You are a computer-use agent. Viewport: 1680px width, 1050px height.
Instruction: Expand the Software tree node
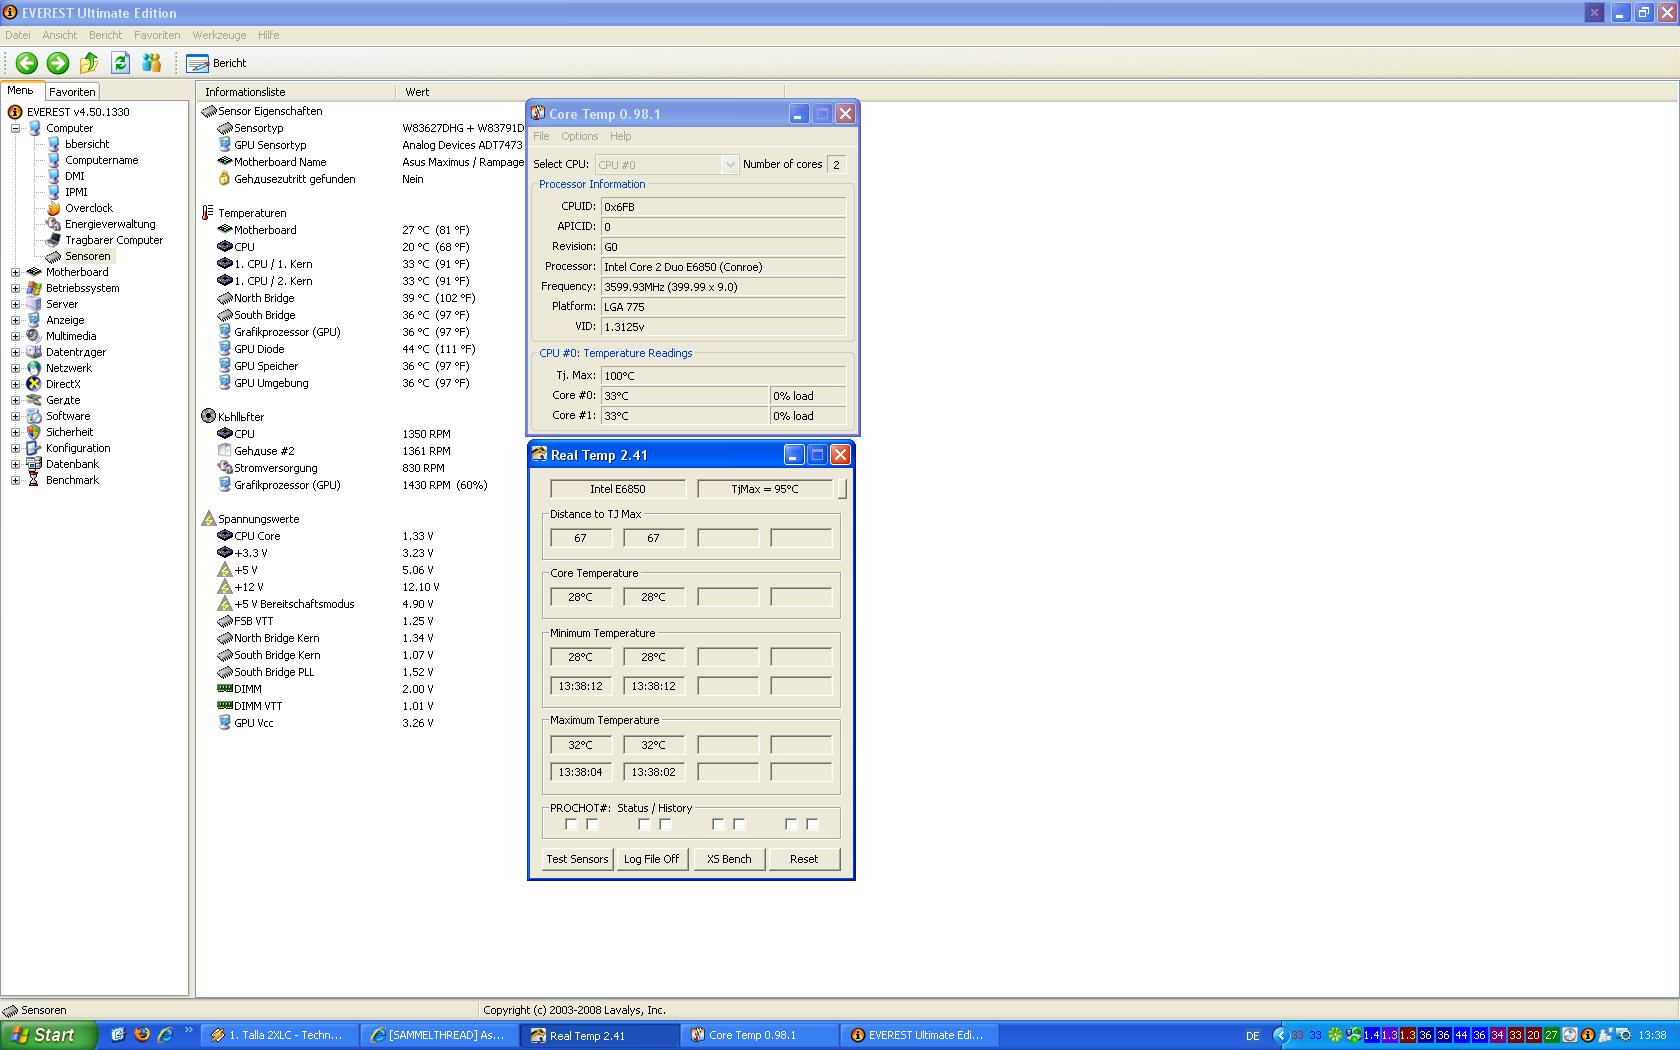pyautogui.click(x=15, y=416)
